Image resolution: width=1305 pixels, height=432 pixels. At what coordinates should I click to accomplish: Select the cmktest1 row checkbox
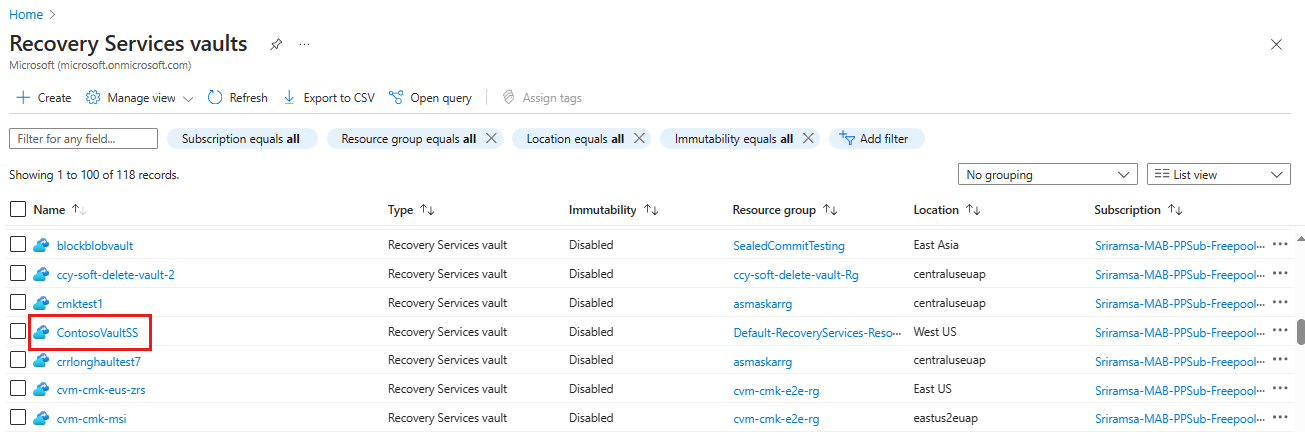(17, 303)
